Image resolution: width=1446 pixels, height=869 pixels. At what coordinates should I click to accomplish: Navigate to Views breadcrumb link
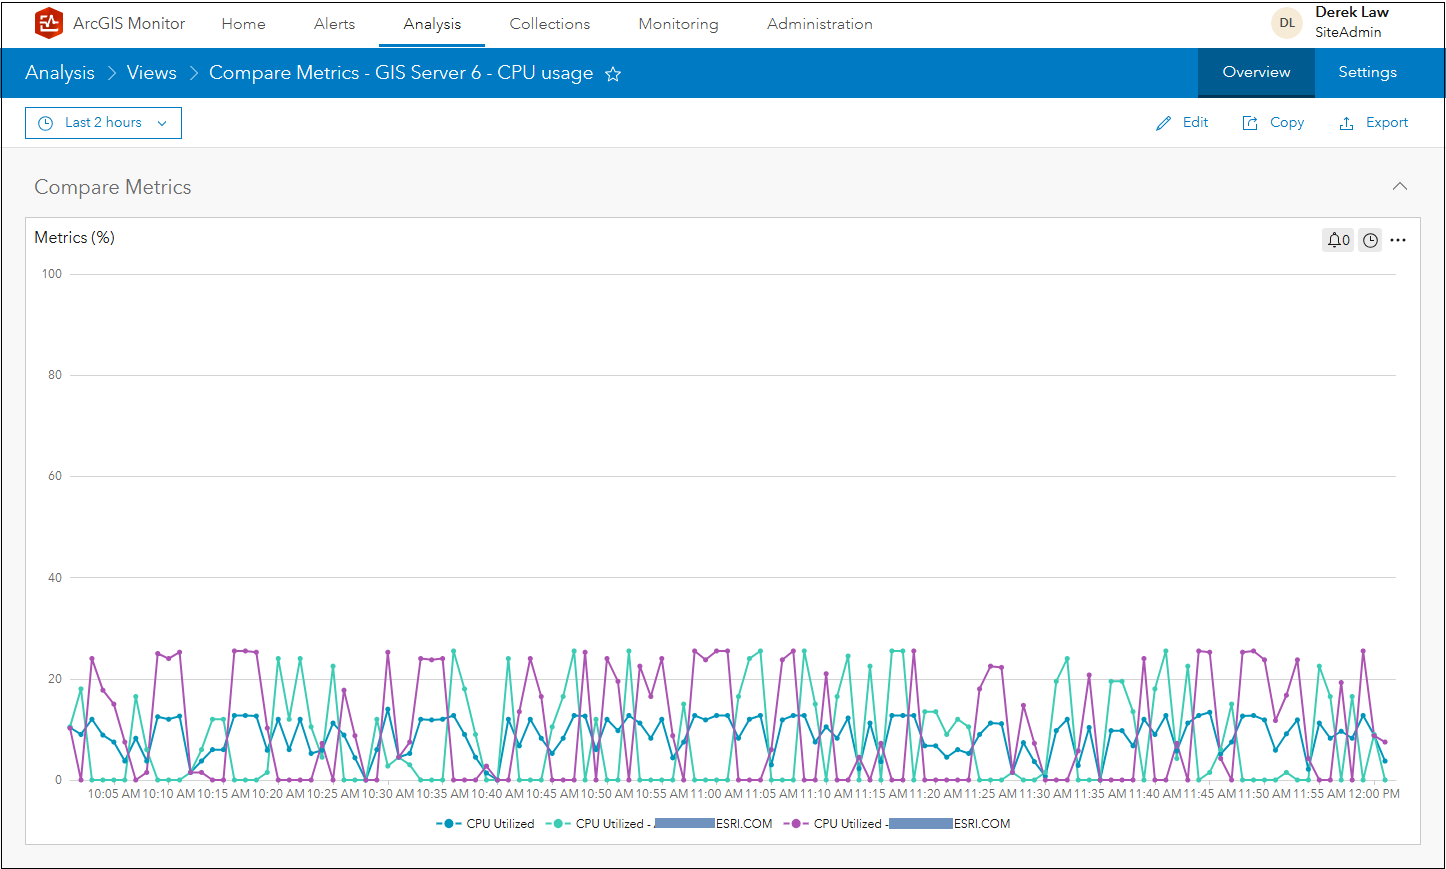click(151, 73)
